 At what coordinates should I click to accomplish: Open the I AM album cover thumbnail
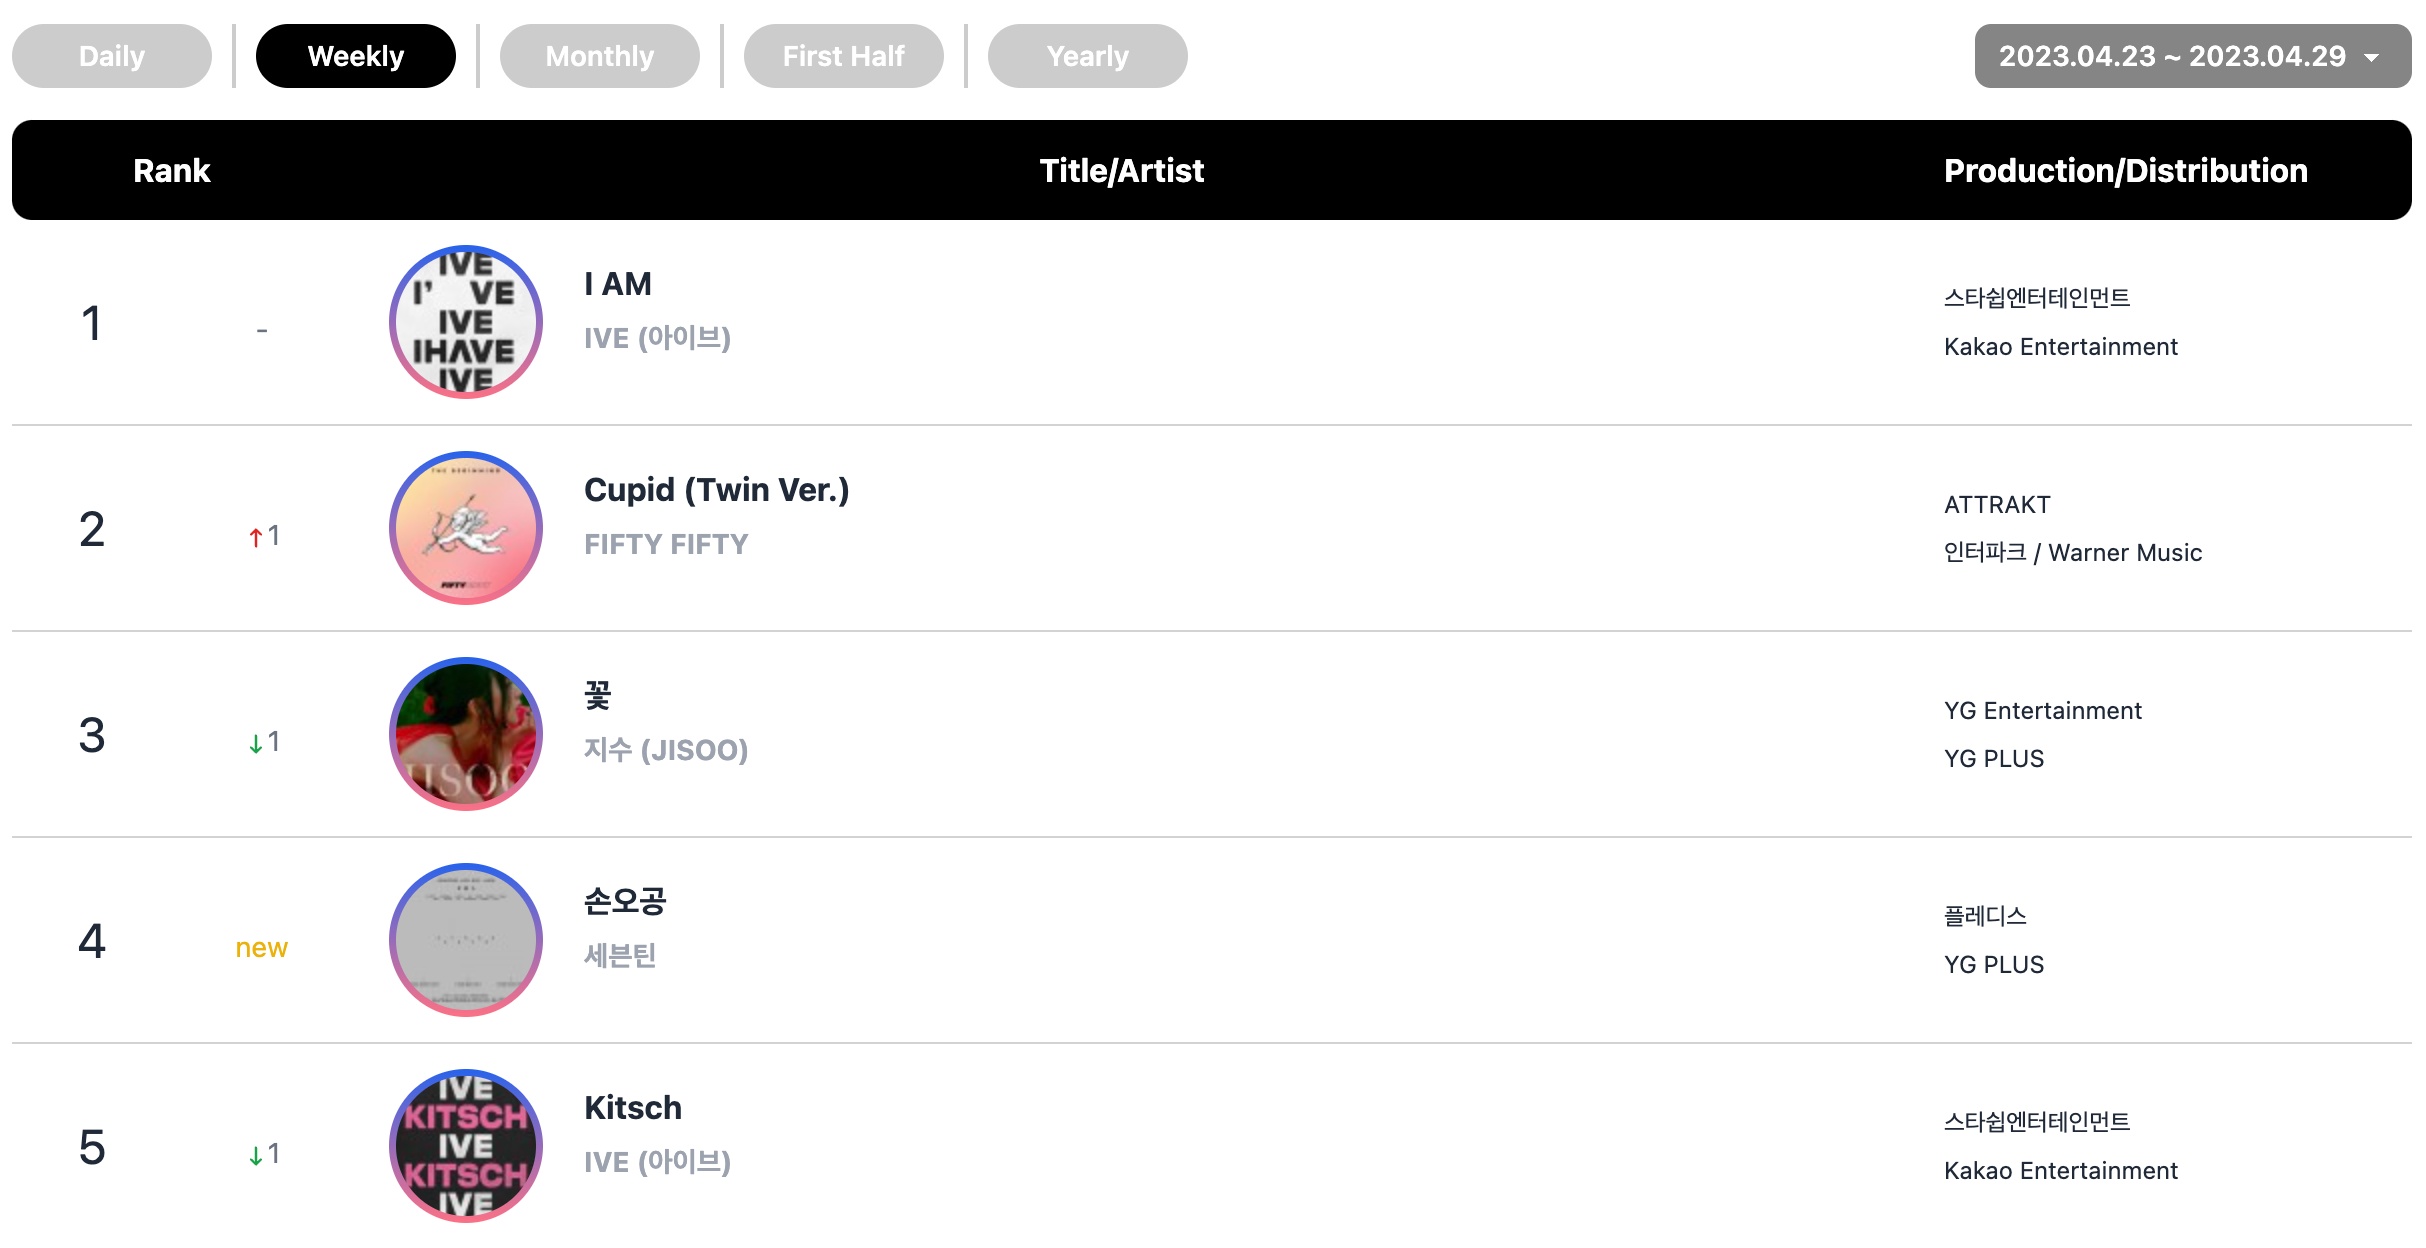point(465,322)
